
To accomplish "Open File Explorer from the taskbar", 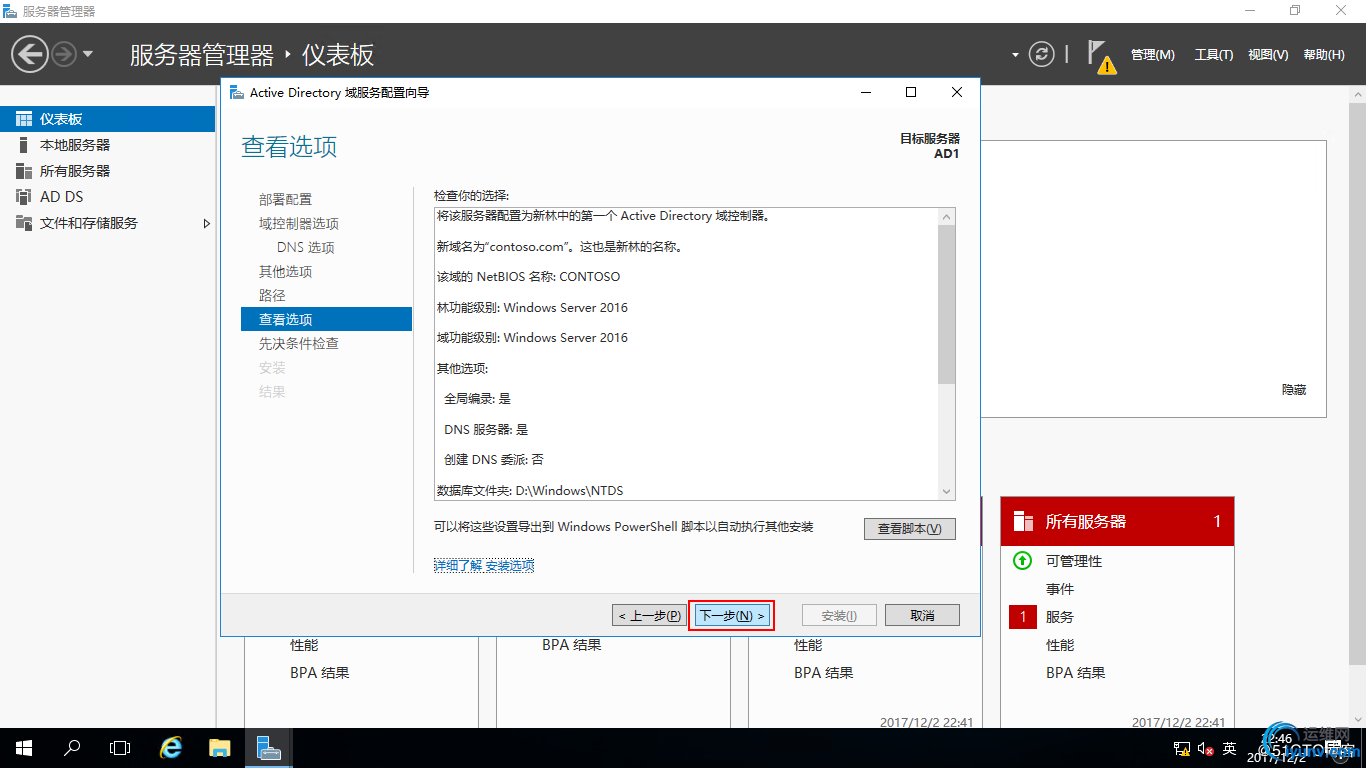I will click(x=220, y=748).
